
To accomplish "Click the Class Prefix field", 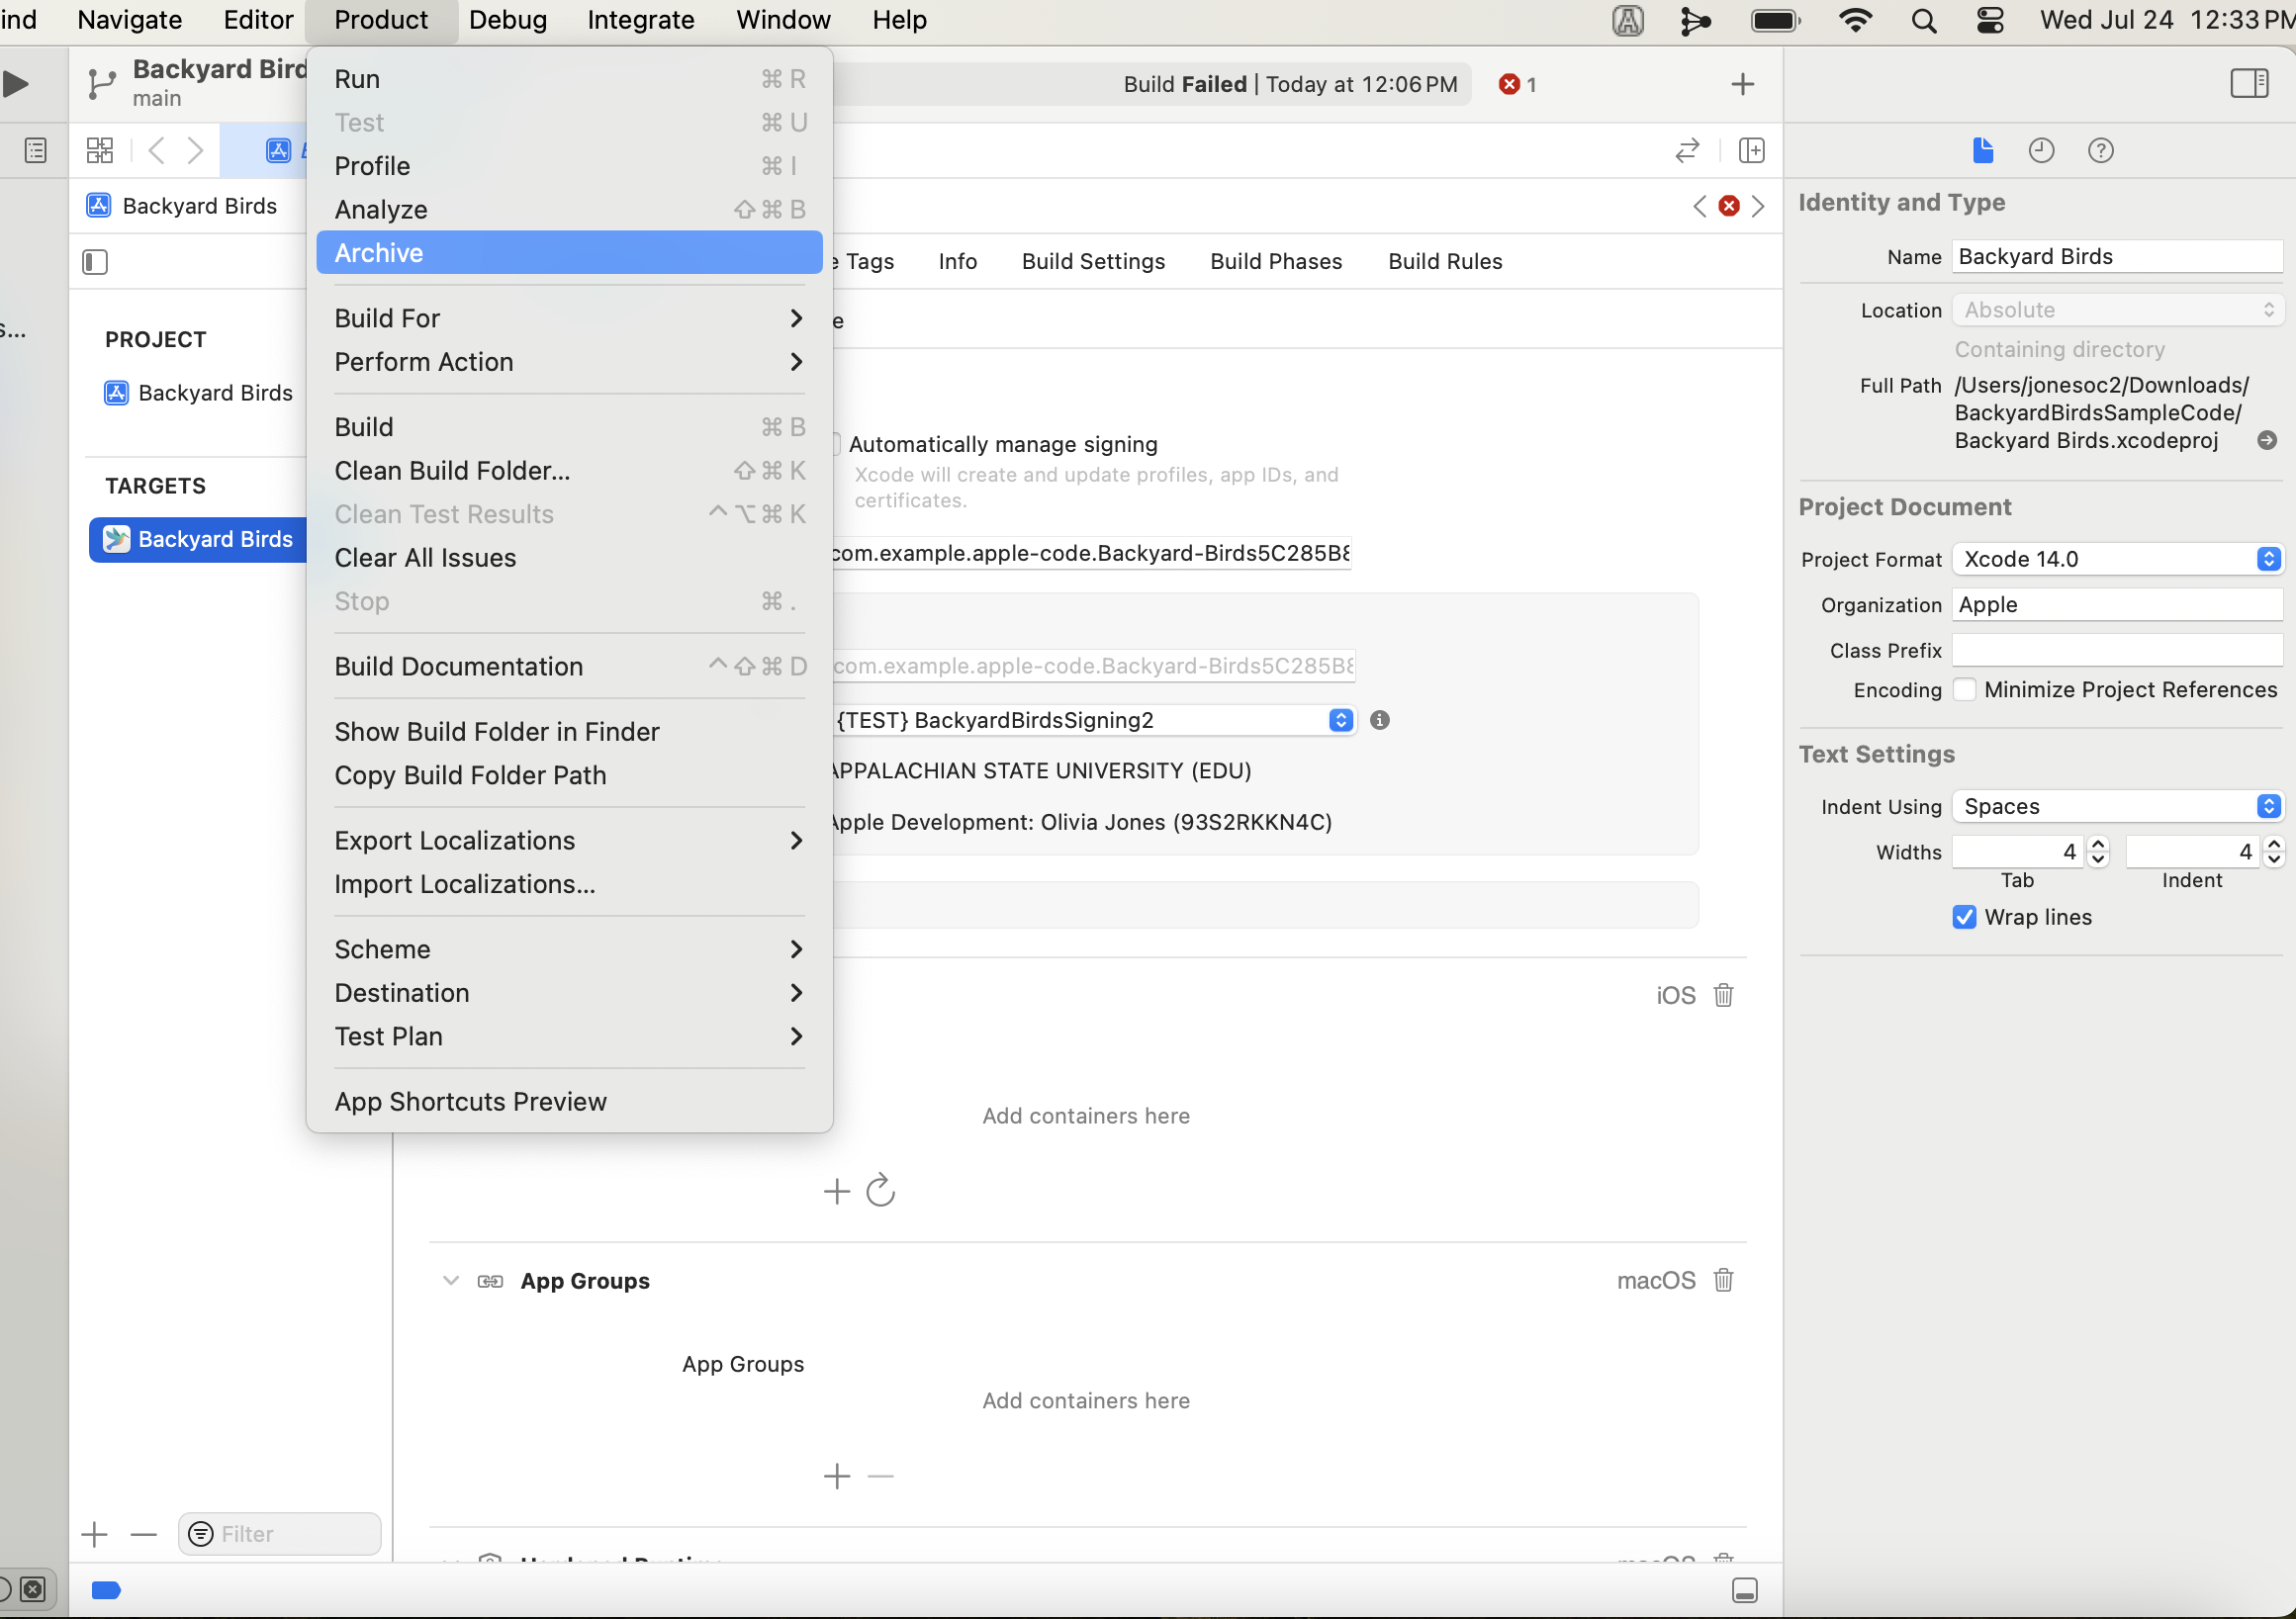I will pyautogui.click(x=2117, y=650).
